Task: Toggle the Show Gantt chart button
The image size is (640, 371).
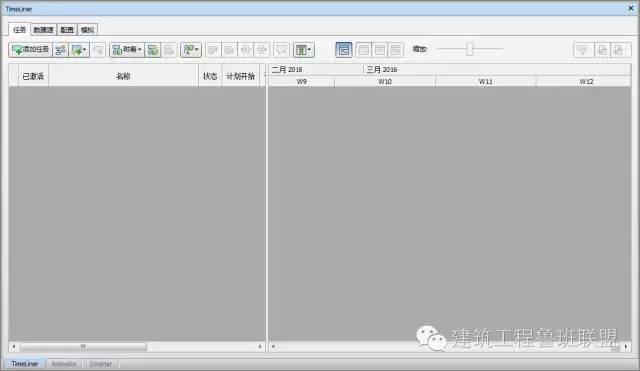Action: coord(344,50)
